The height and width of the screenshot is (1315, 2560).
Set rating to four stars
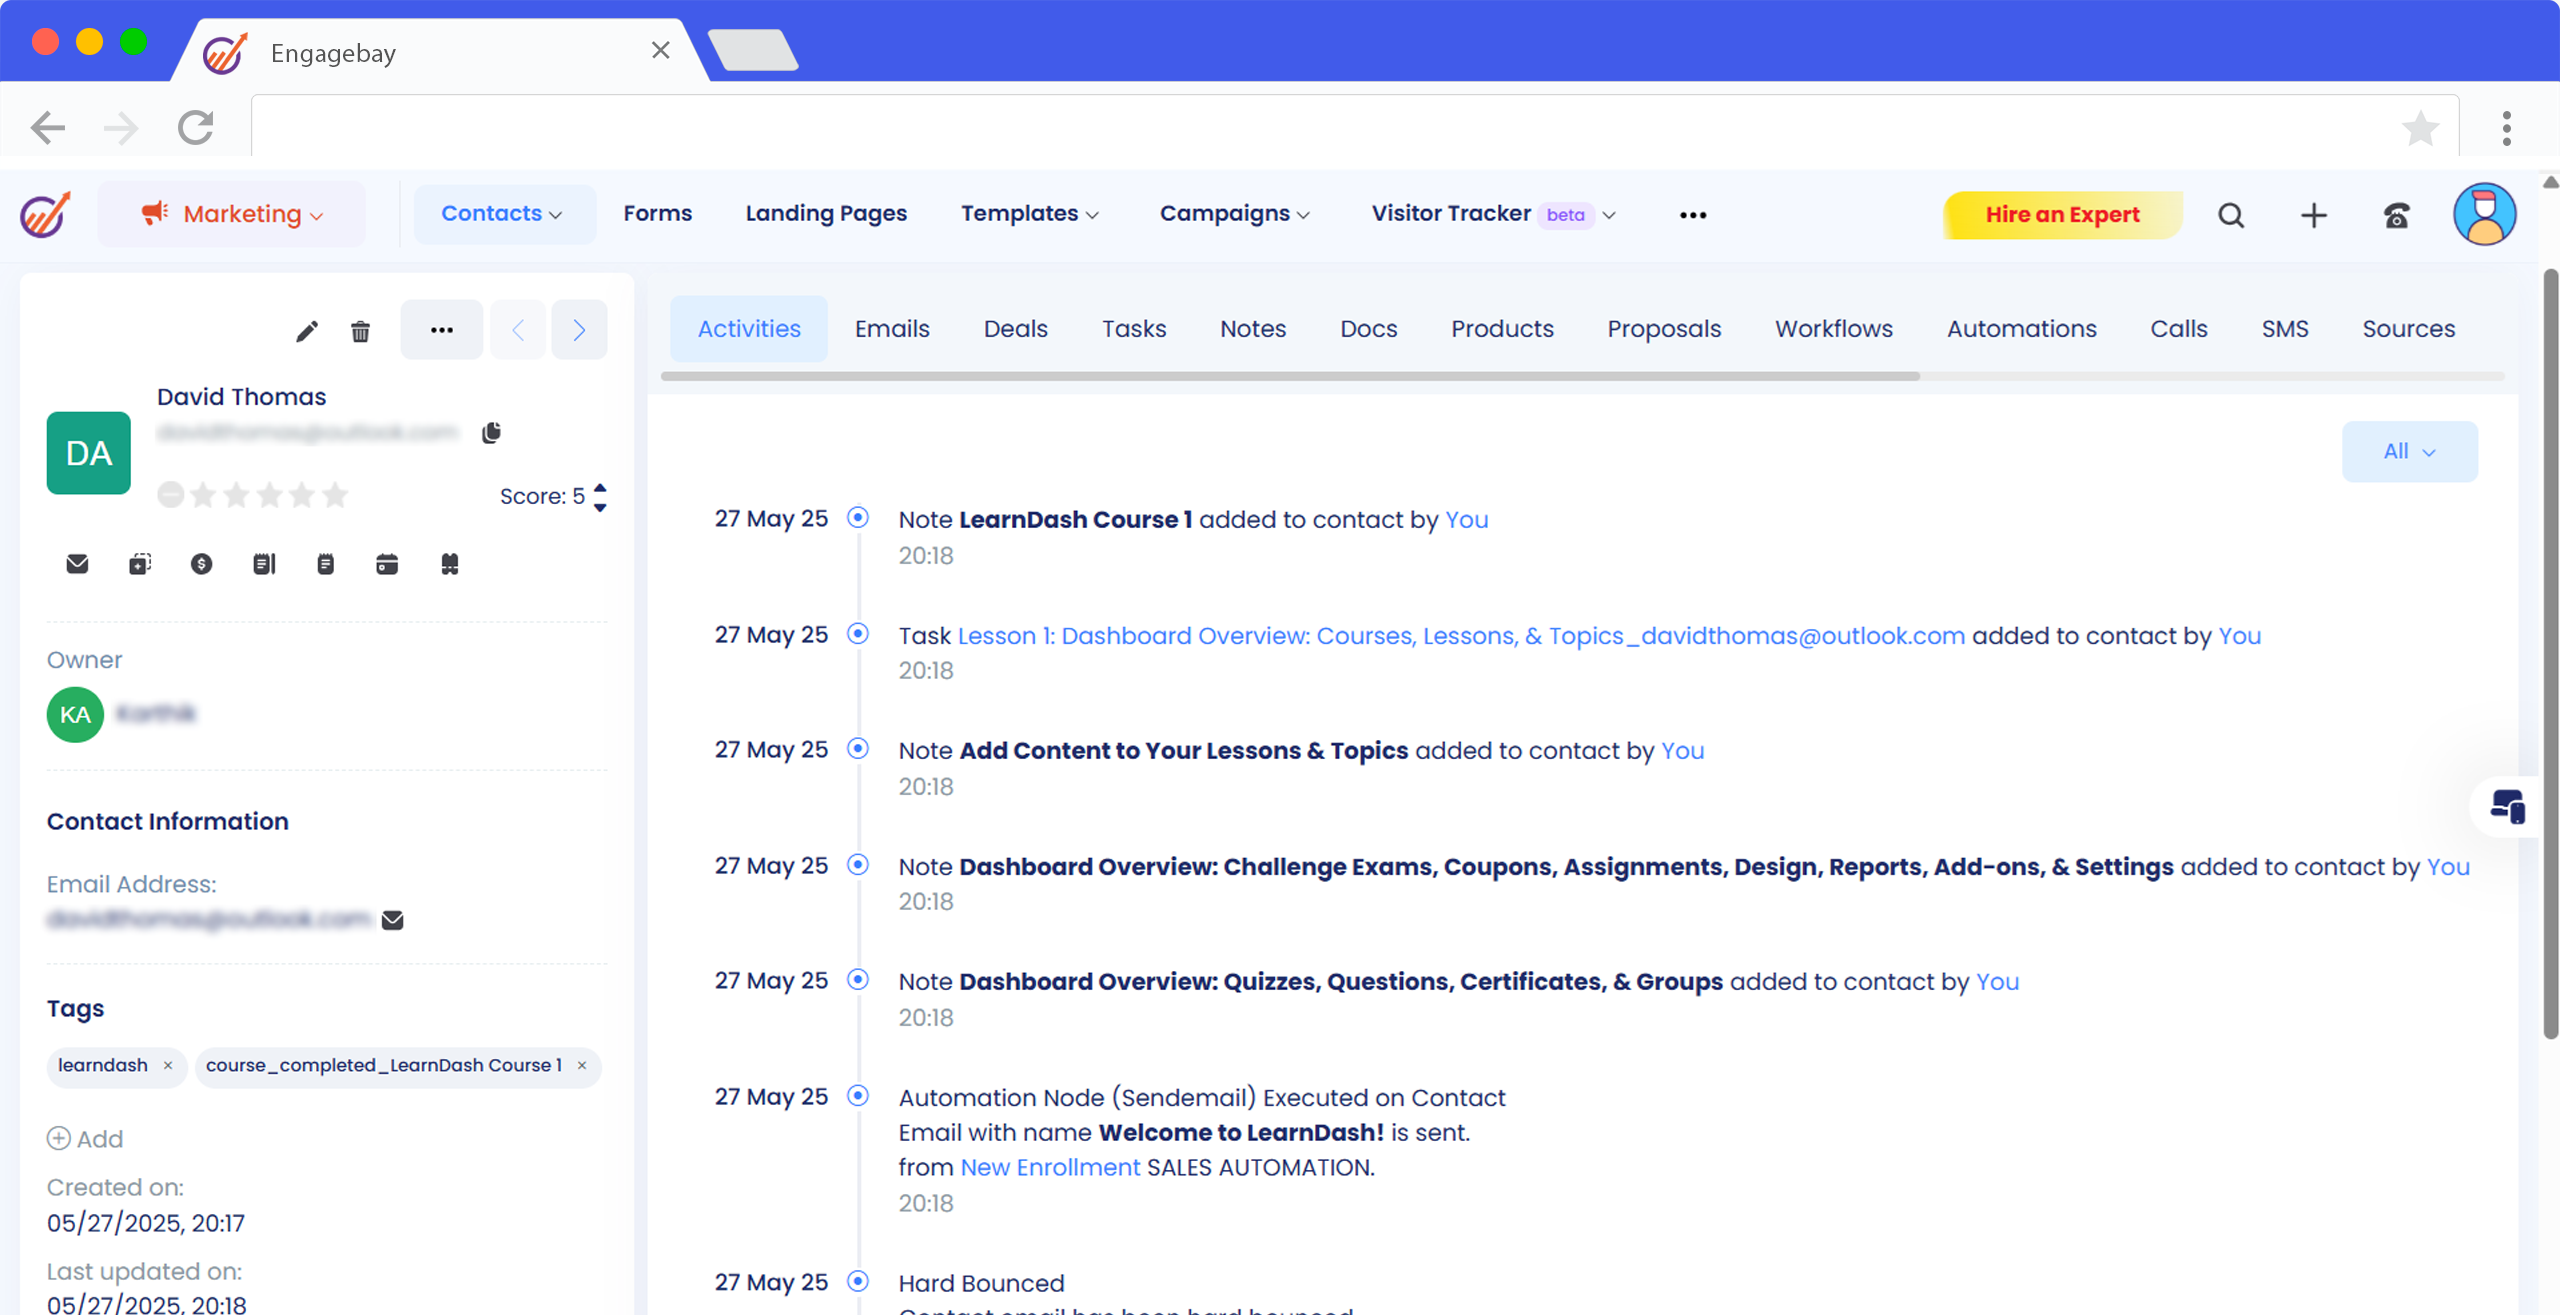click(302, 494)
